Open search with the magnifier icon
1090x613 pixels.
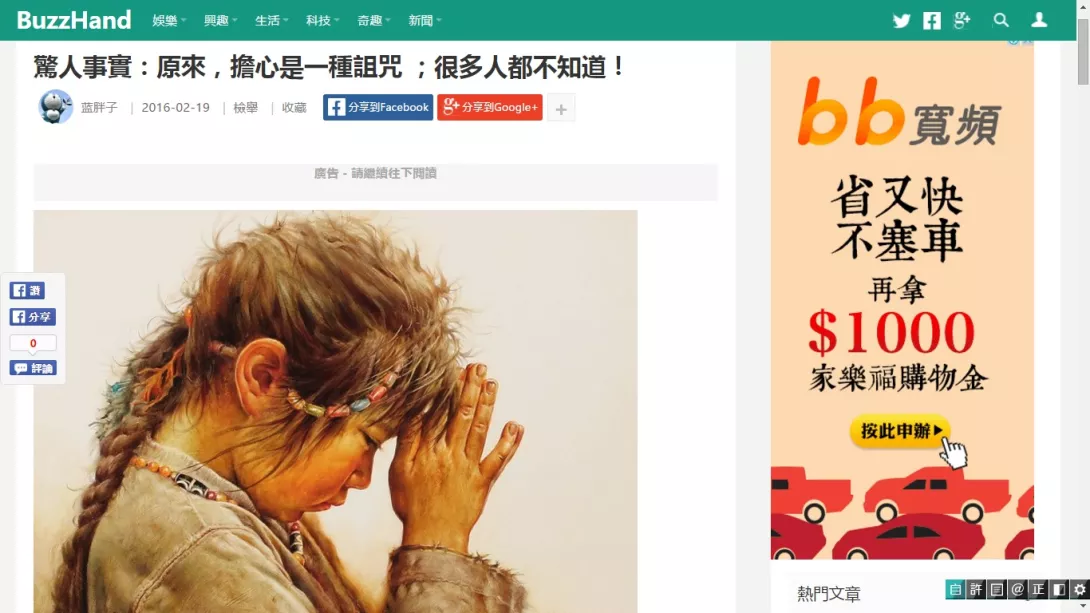click(x=1001, y=20)
